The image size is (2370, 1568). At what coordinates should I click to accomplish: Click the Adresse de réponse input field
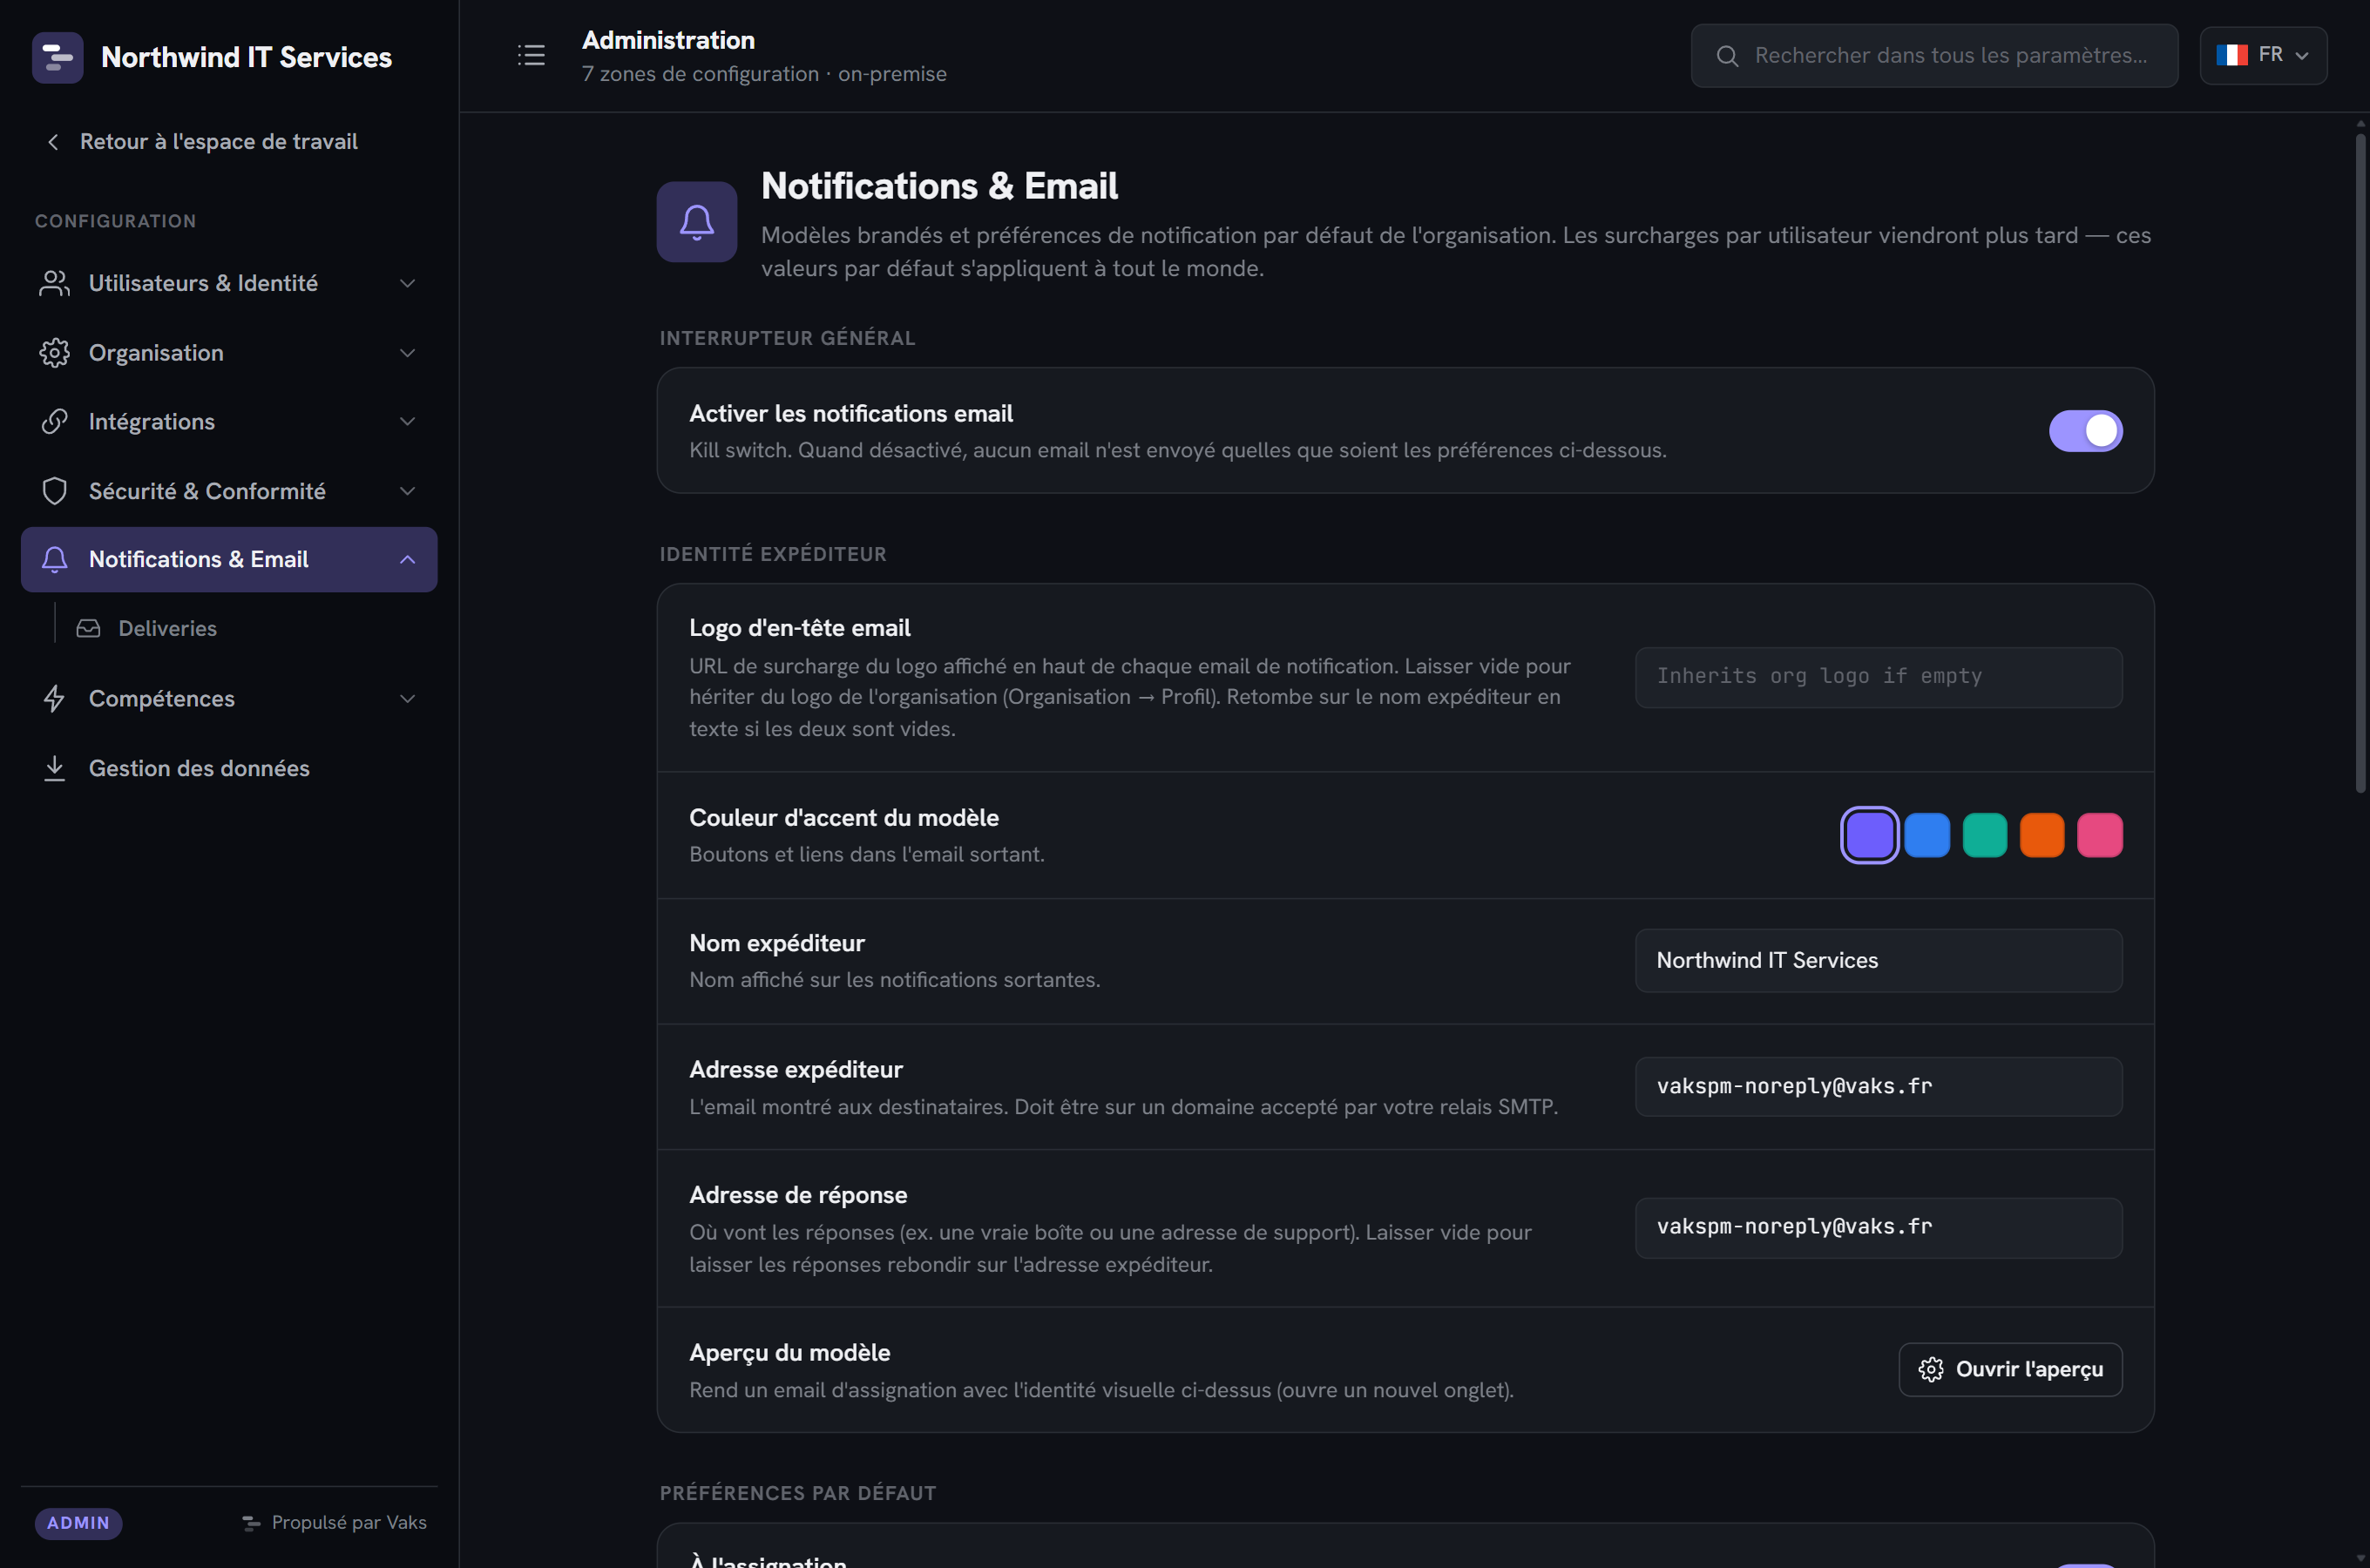click(1878, 1228)
